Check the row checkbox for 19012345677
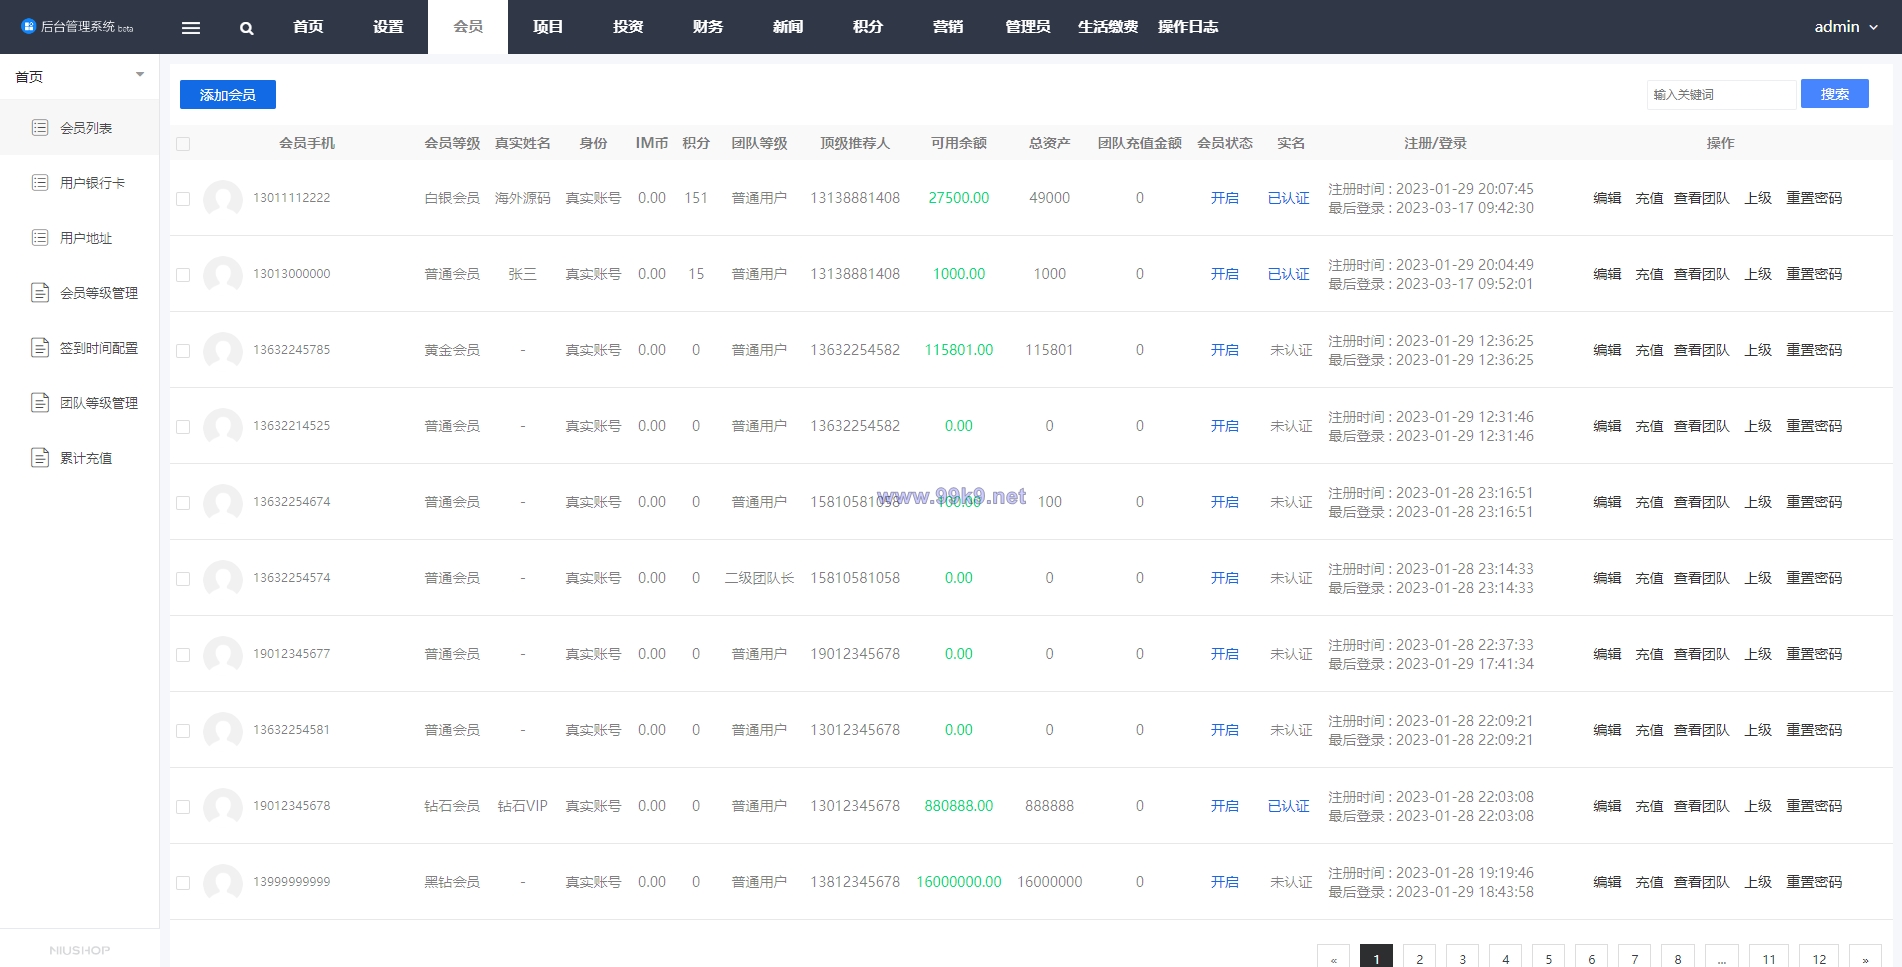Viewport: 1902px width, 967px height. coord(183,655)
